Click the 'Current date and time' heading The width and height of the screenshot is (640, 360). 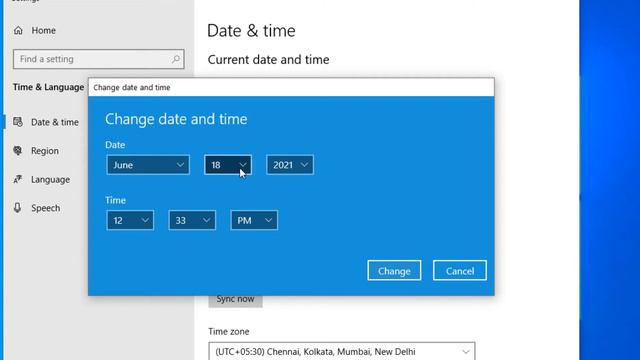coord(268,60)
